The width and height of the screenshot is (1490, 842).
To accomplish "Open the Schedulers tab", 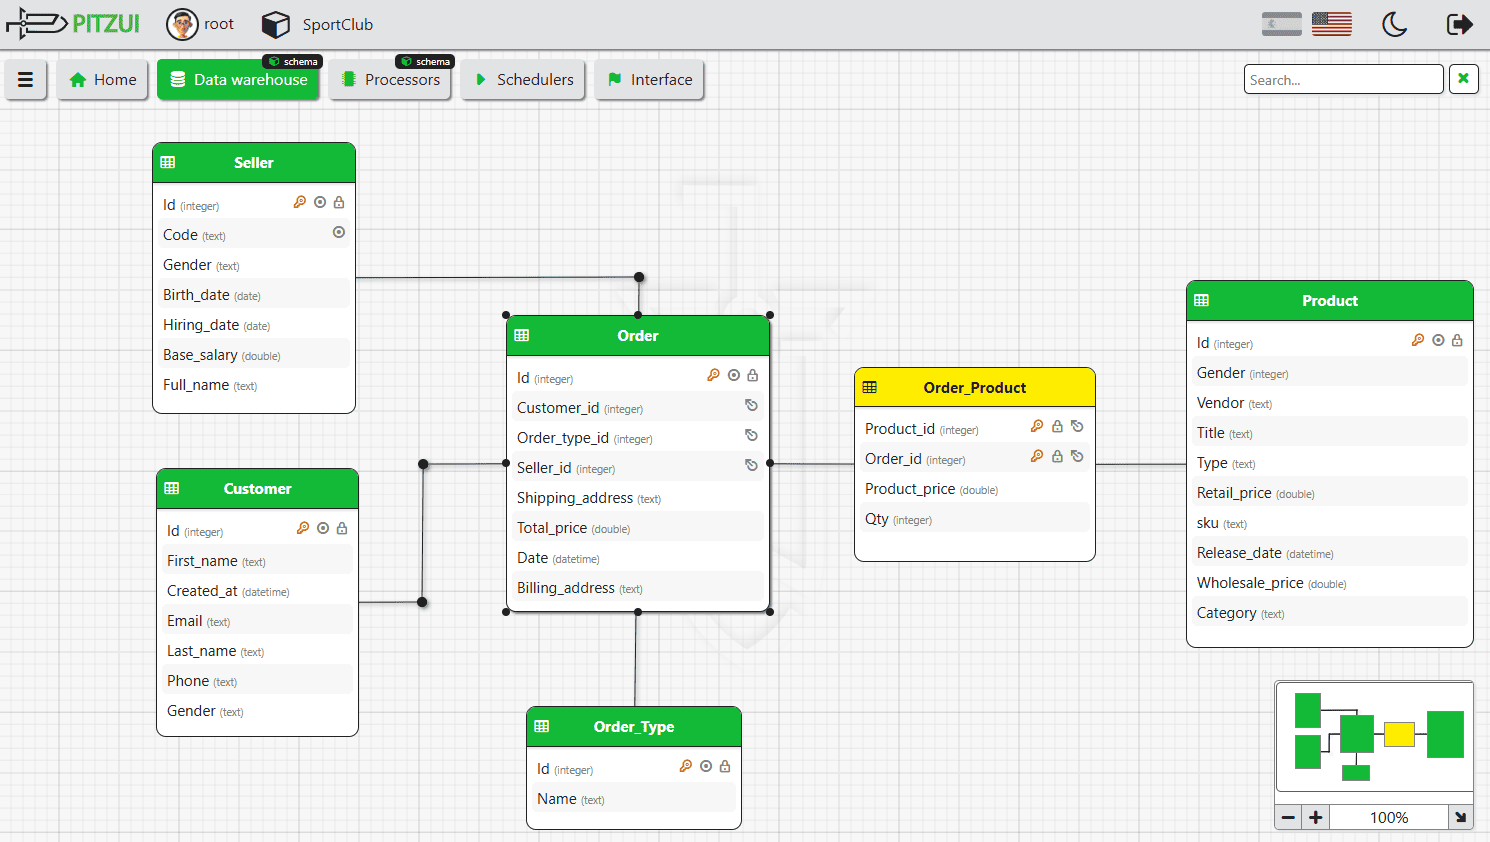I will [x=523, y=80].
